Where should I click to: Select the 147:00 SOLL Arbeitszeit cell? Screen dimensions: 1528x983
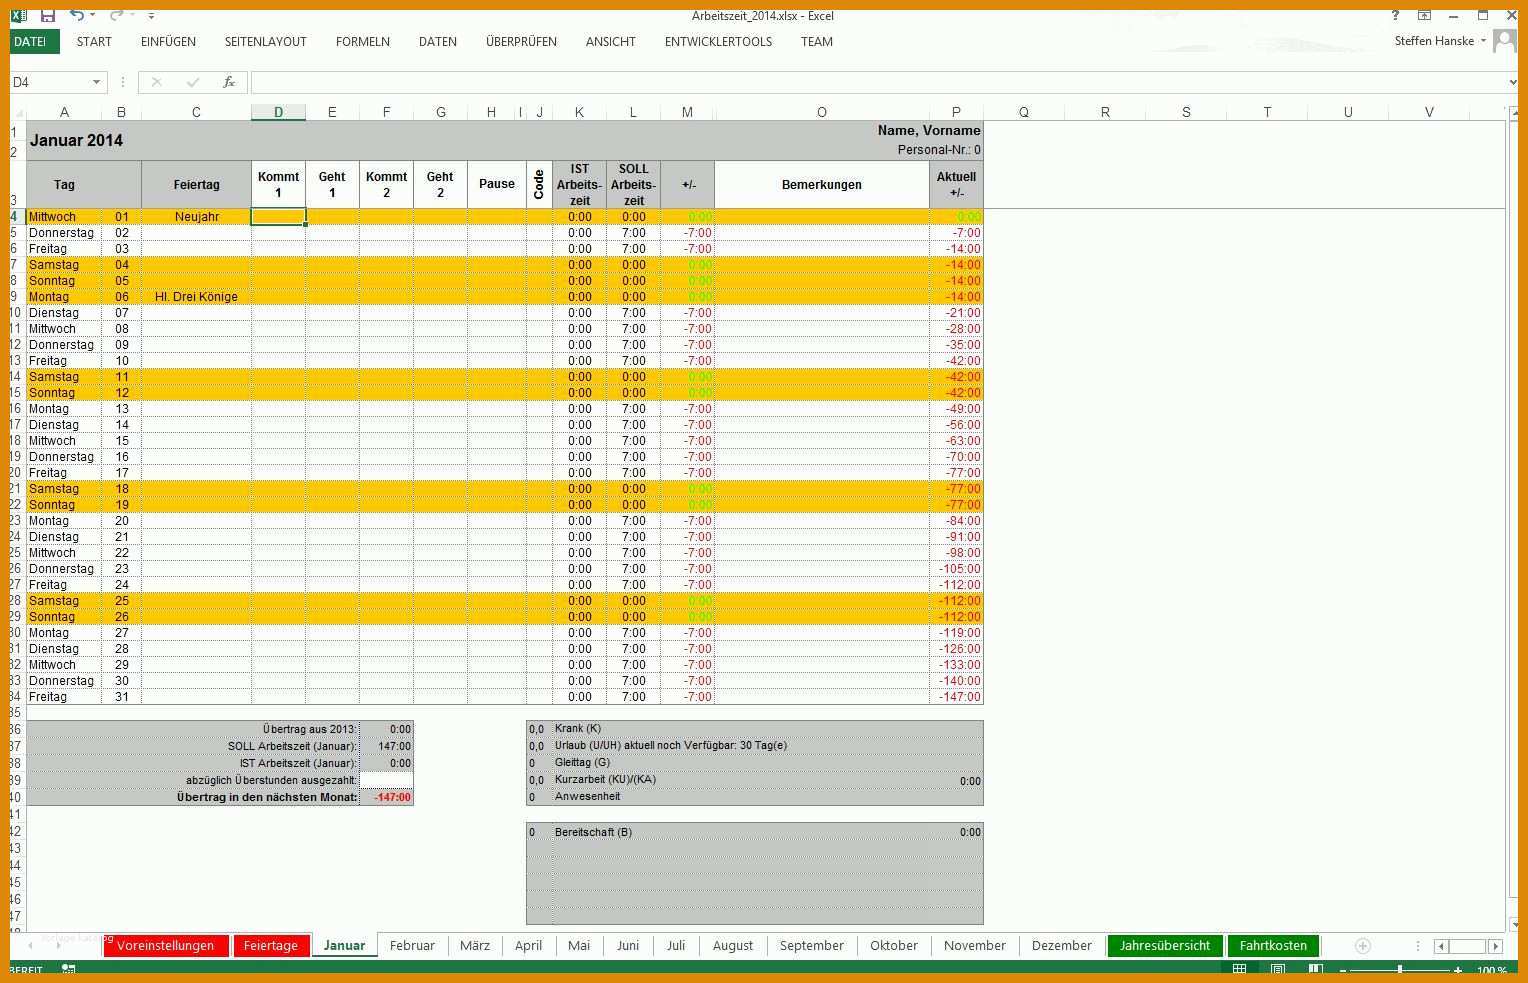point(386,746)
